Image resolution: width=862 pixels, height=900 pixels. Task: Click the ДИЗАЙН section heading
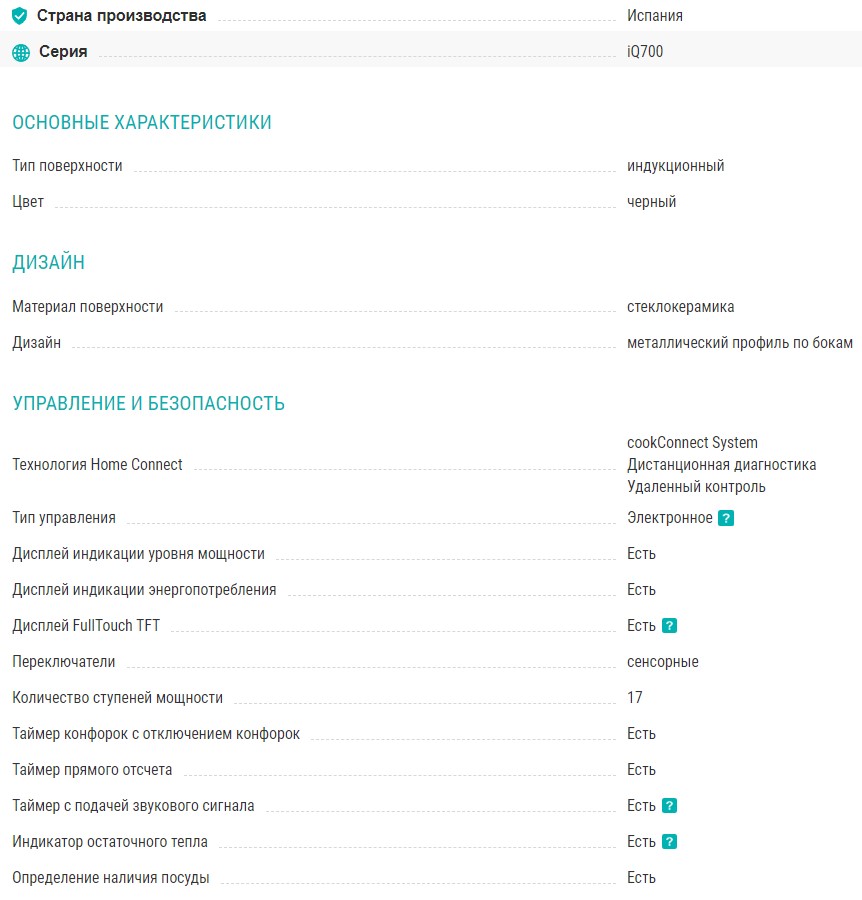(x=48, y=263)
